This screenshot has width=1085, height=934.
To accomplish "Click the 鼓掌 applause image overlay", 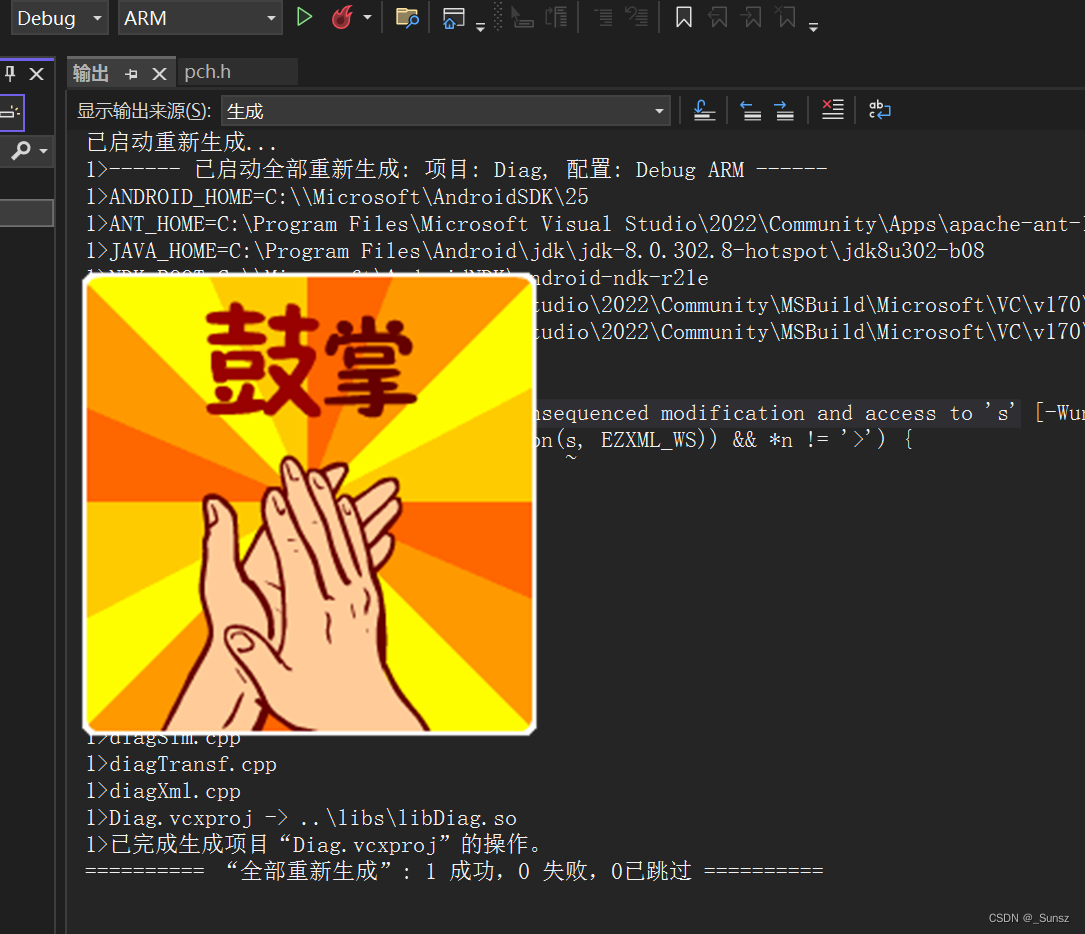I will pyautogui.click(x=310, y=500).
